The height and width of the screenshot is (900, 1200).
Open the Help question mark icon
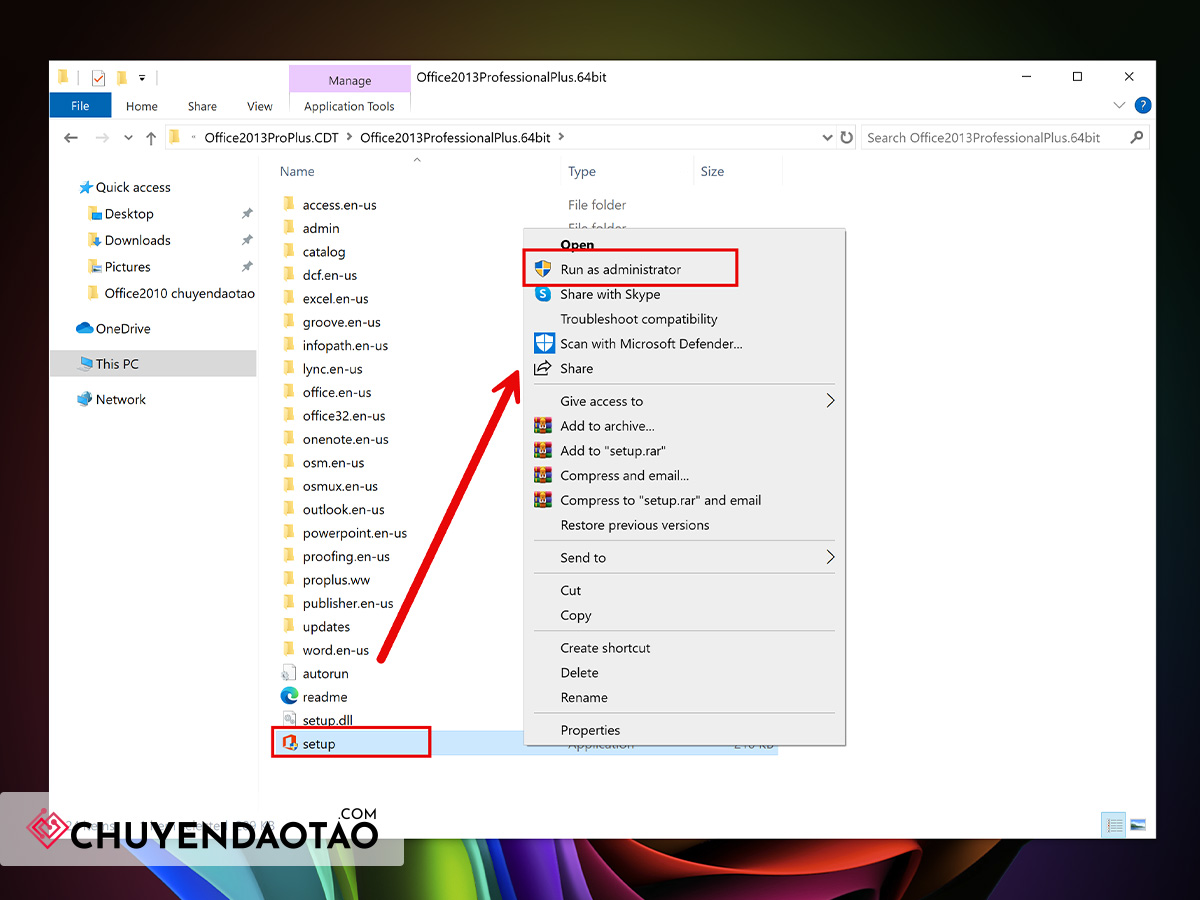coord(1143,106)
